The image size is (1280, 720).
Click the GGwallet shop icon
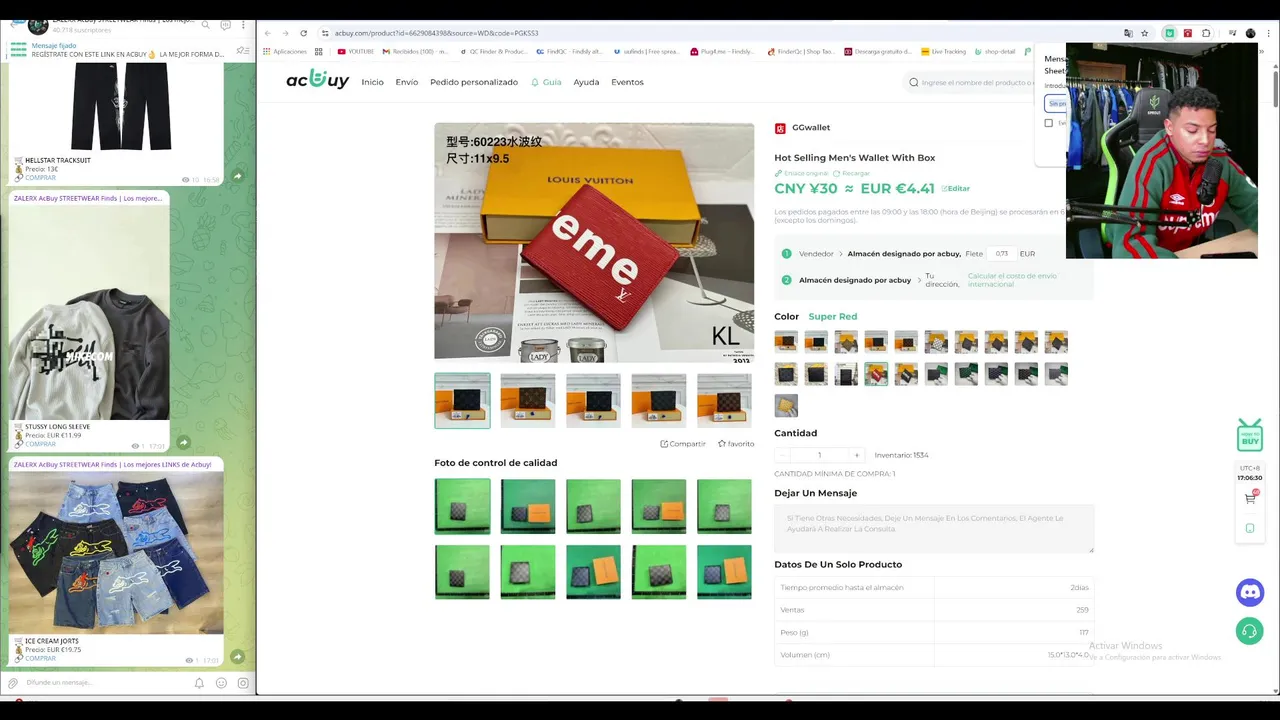point(780,128)
